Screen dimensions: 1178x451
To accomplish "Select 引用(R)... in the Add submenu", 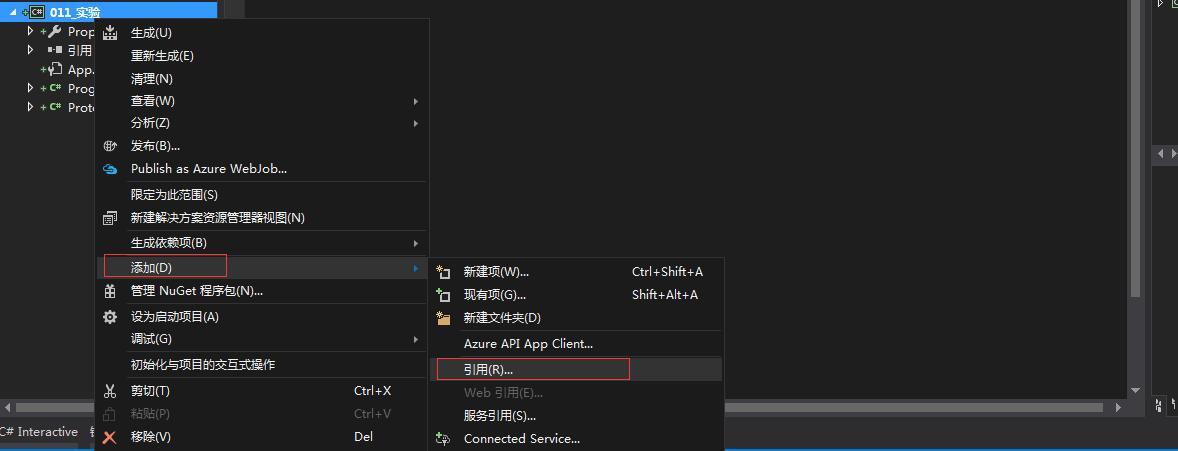I will [x=576, y=369].
